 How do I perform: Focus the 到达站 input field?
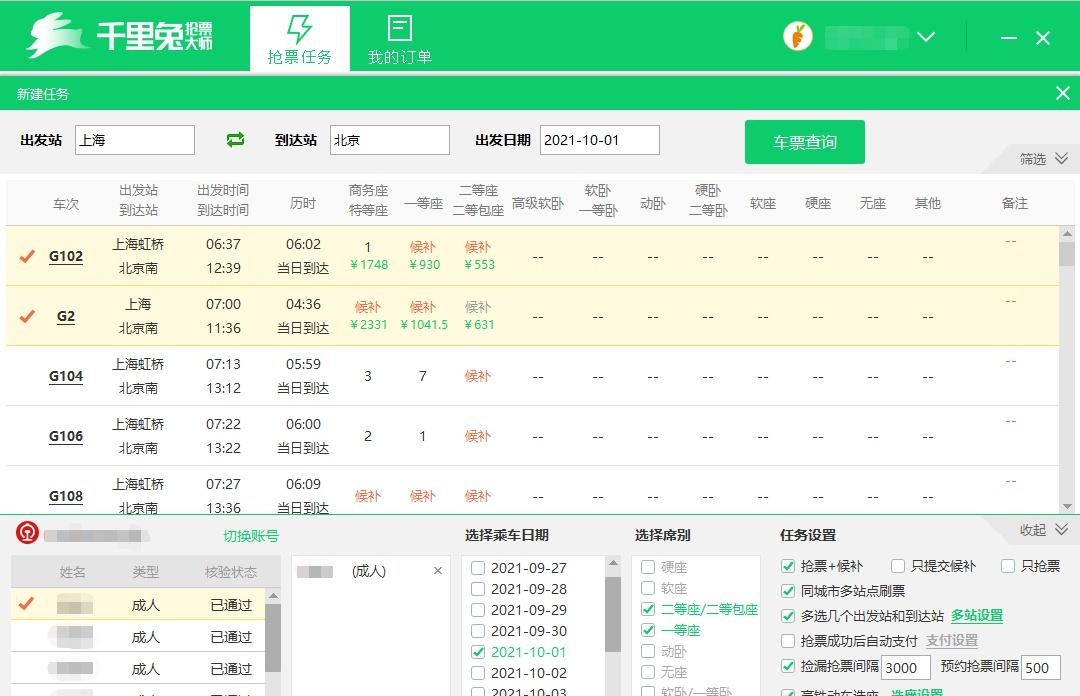390,140
